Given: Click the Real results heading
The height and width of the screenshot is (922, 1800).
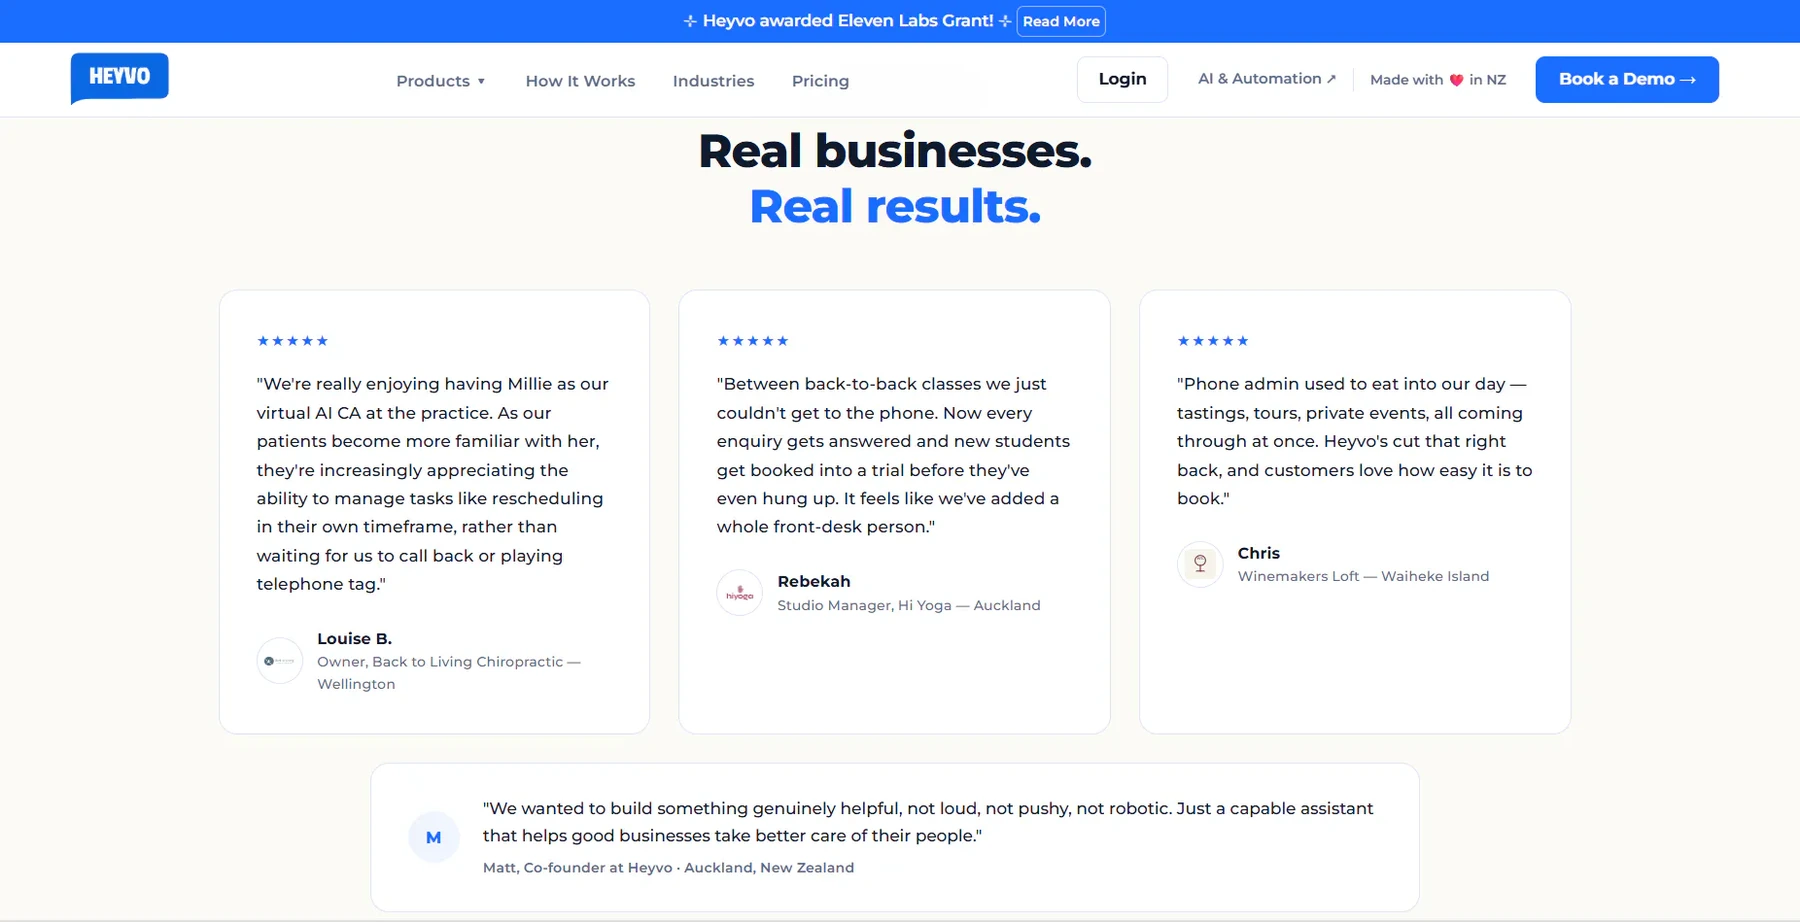Looking at the screenshot, I should tap(895, 206).
